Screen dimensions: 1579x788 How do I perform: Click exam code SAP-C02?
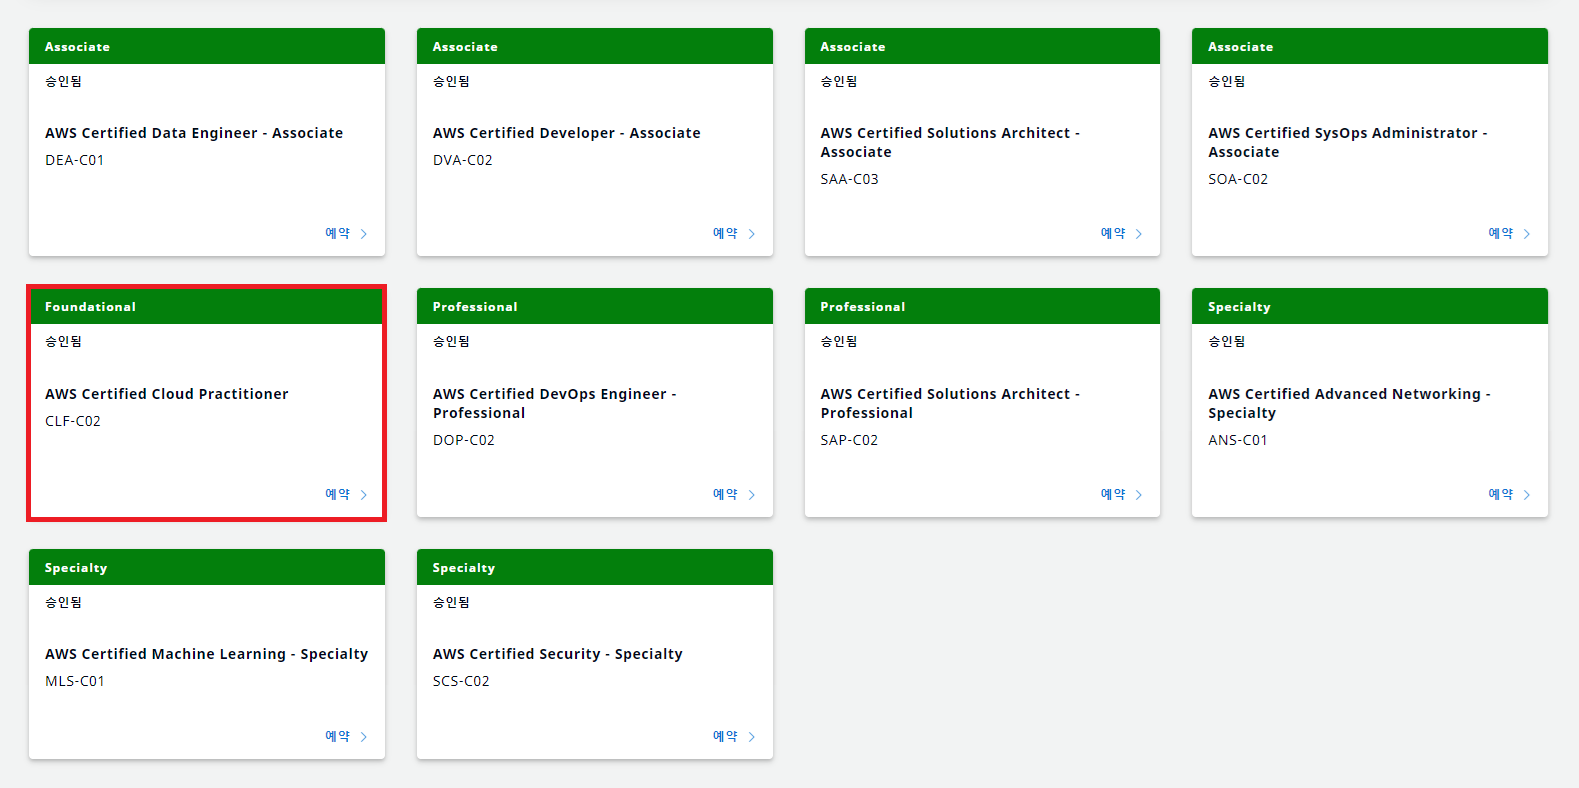(850, 440)
